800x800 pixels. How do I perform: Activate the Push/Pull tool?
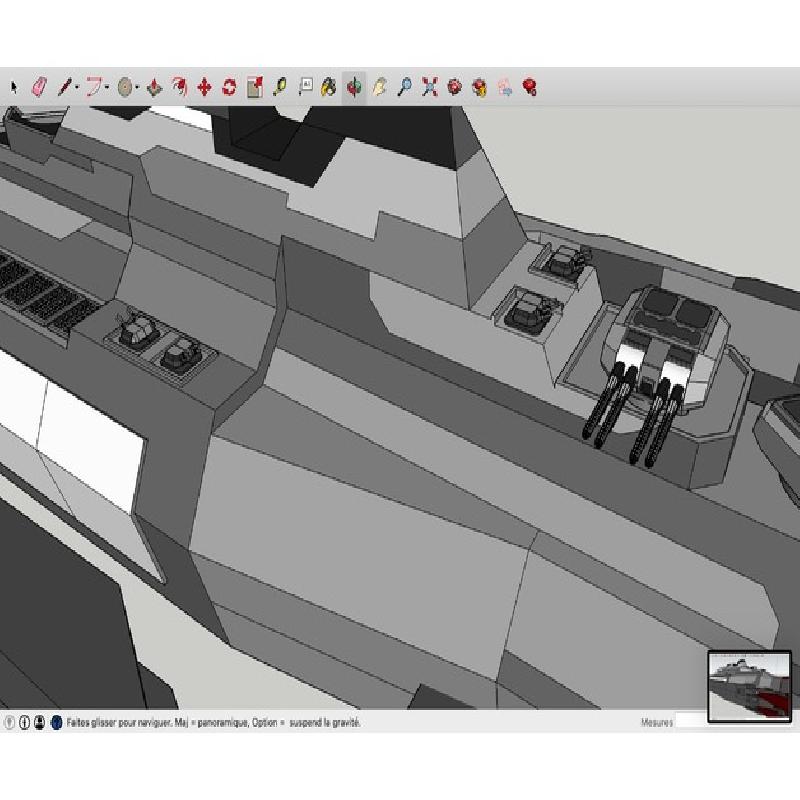154,87
